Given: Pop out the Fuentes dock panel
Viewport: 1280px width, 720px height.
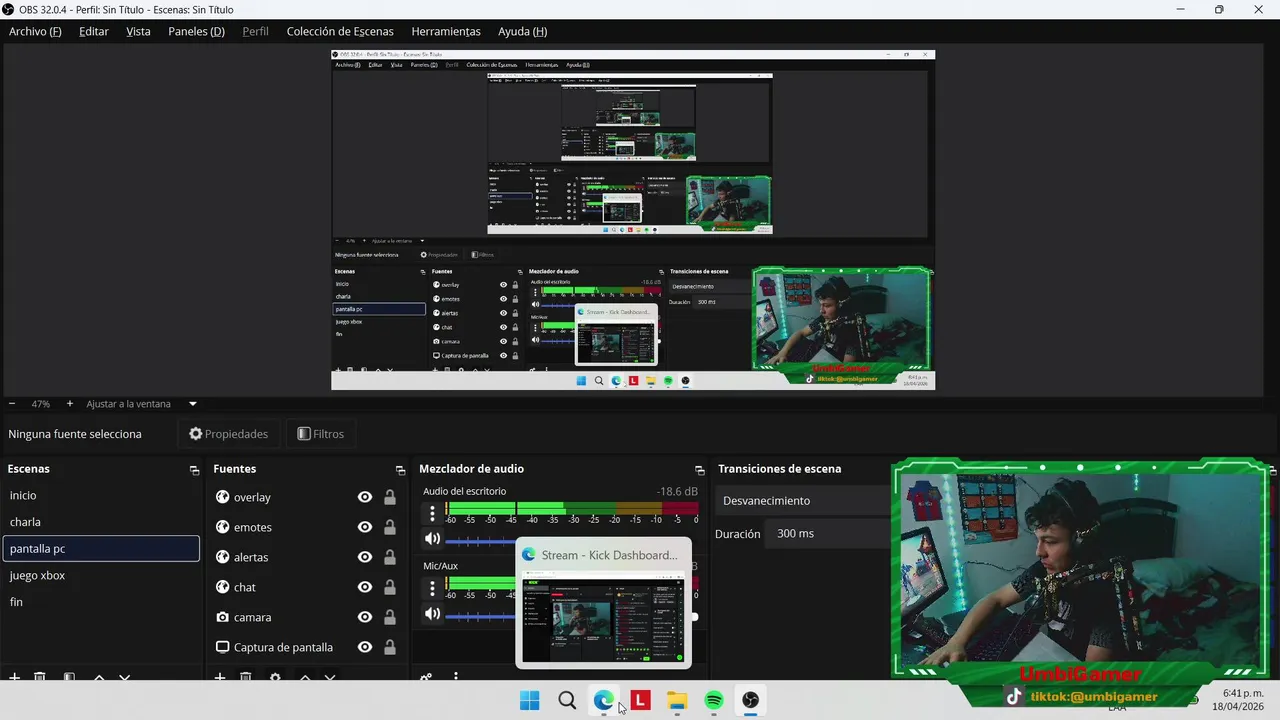Looking at the screenshot, I should click(400, 470).
